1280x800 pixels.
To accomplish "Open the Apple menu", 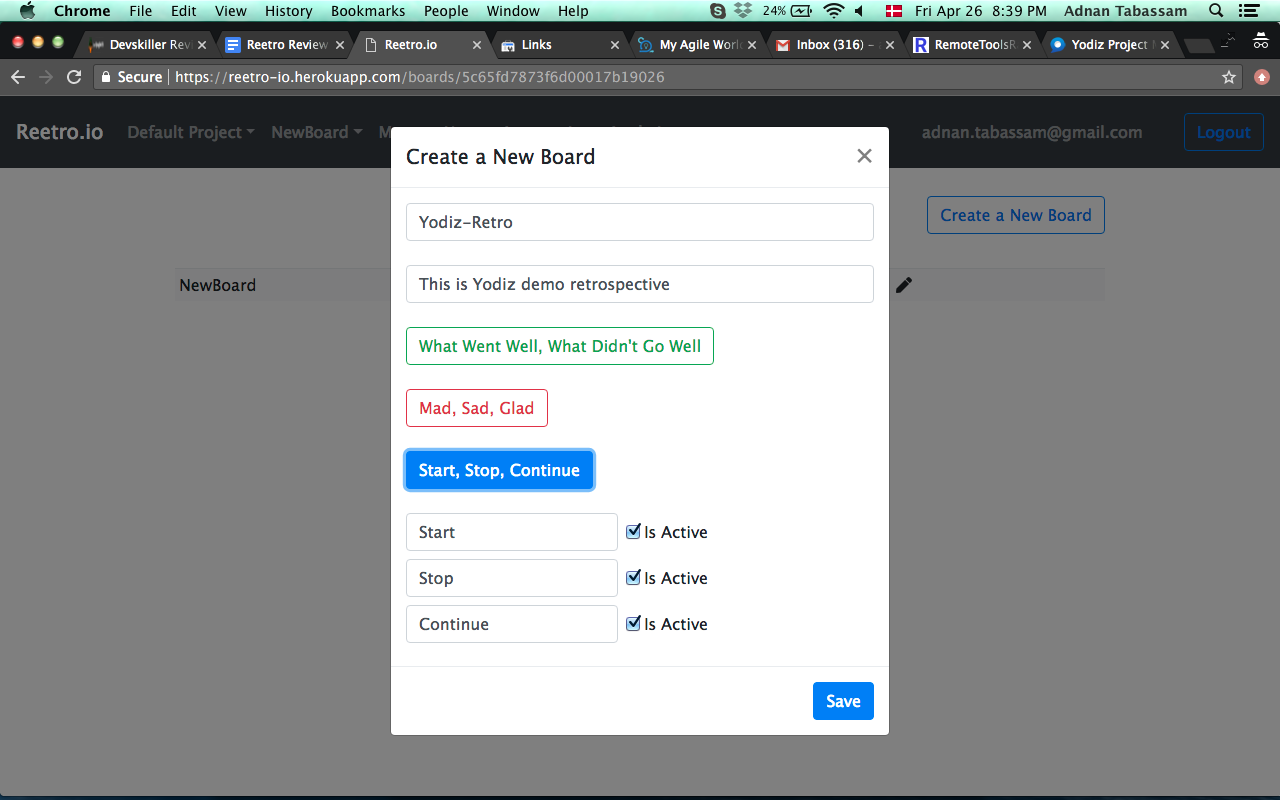I will tap(27, 11).
